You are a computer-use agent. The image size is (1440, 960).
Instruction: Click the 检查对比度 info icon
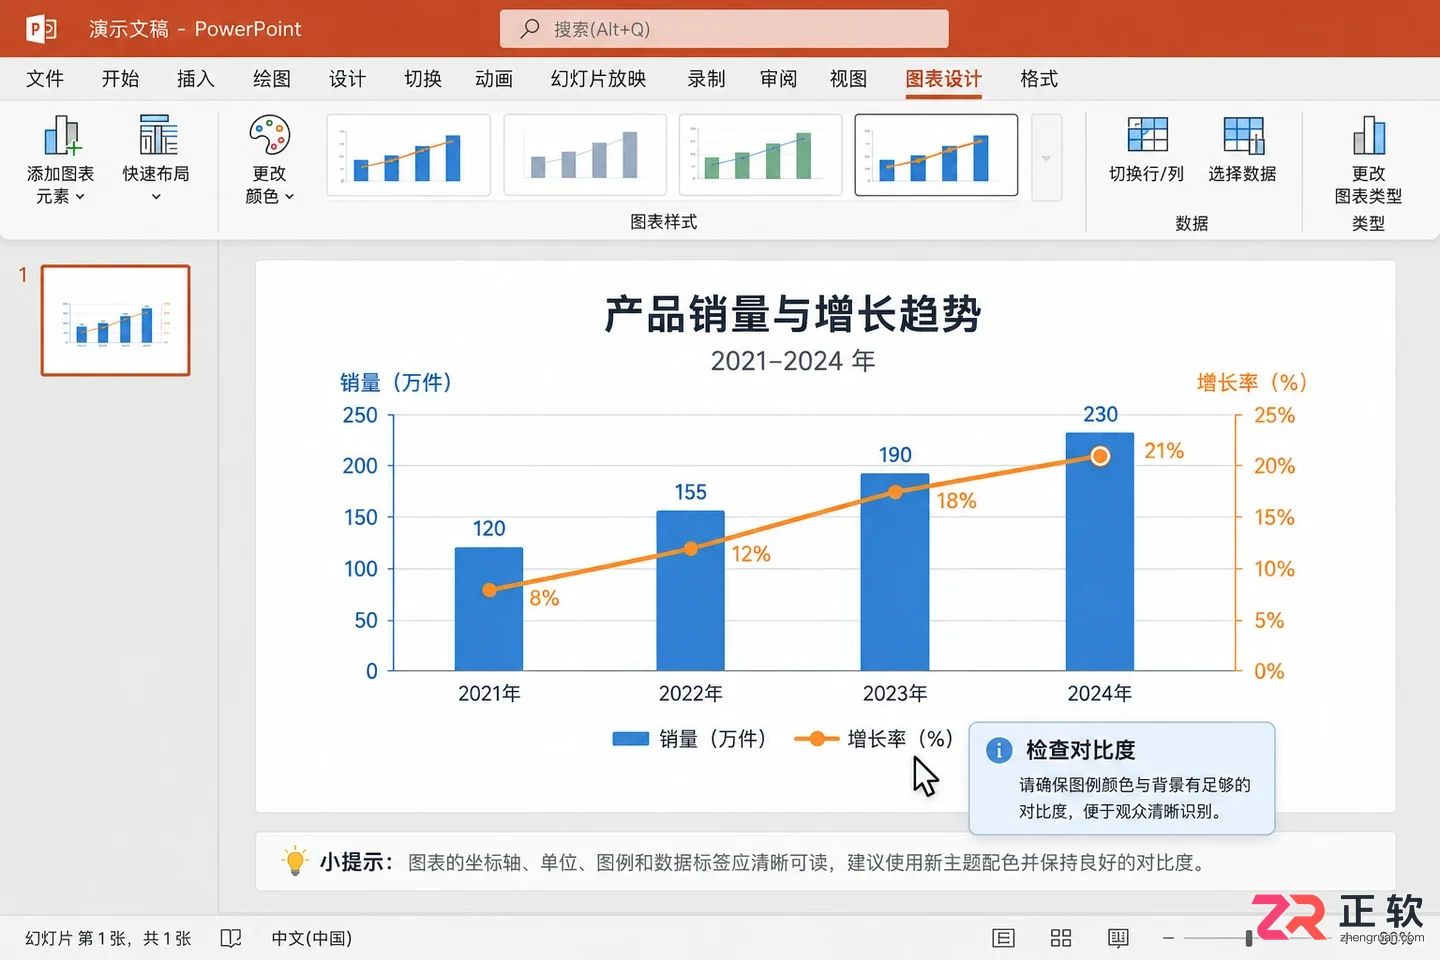(999, 750)
